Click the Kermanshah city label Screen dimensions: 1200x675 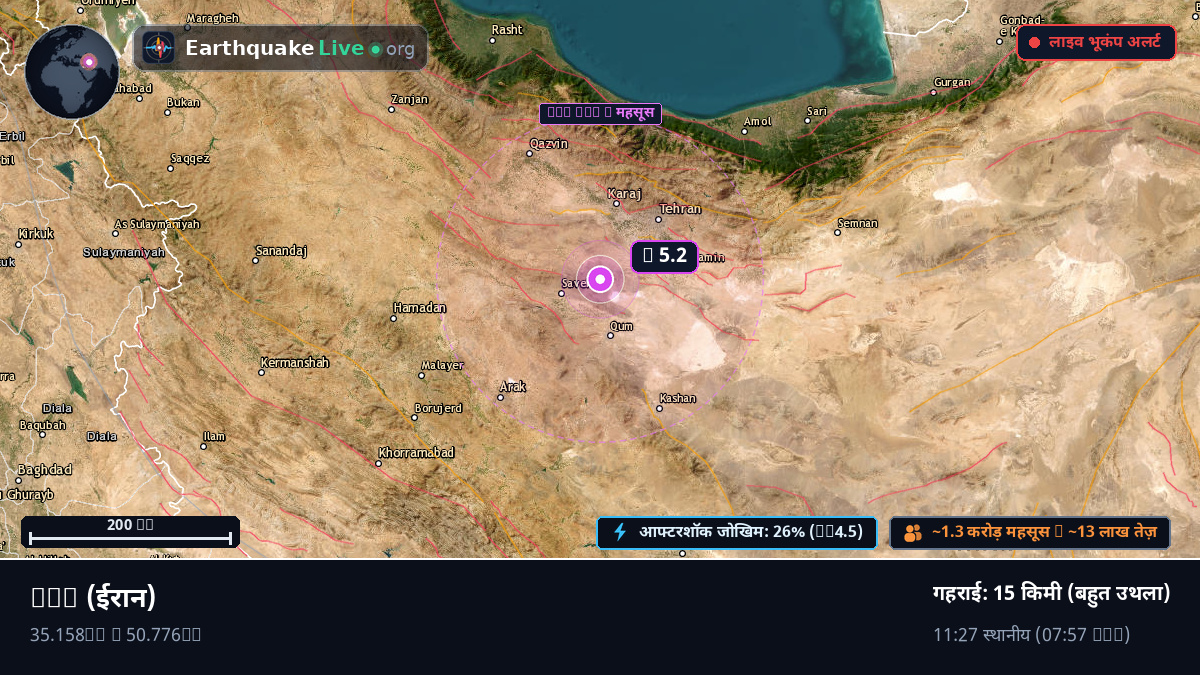294,362
